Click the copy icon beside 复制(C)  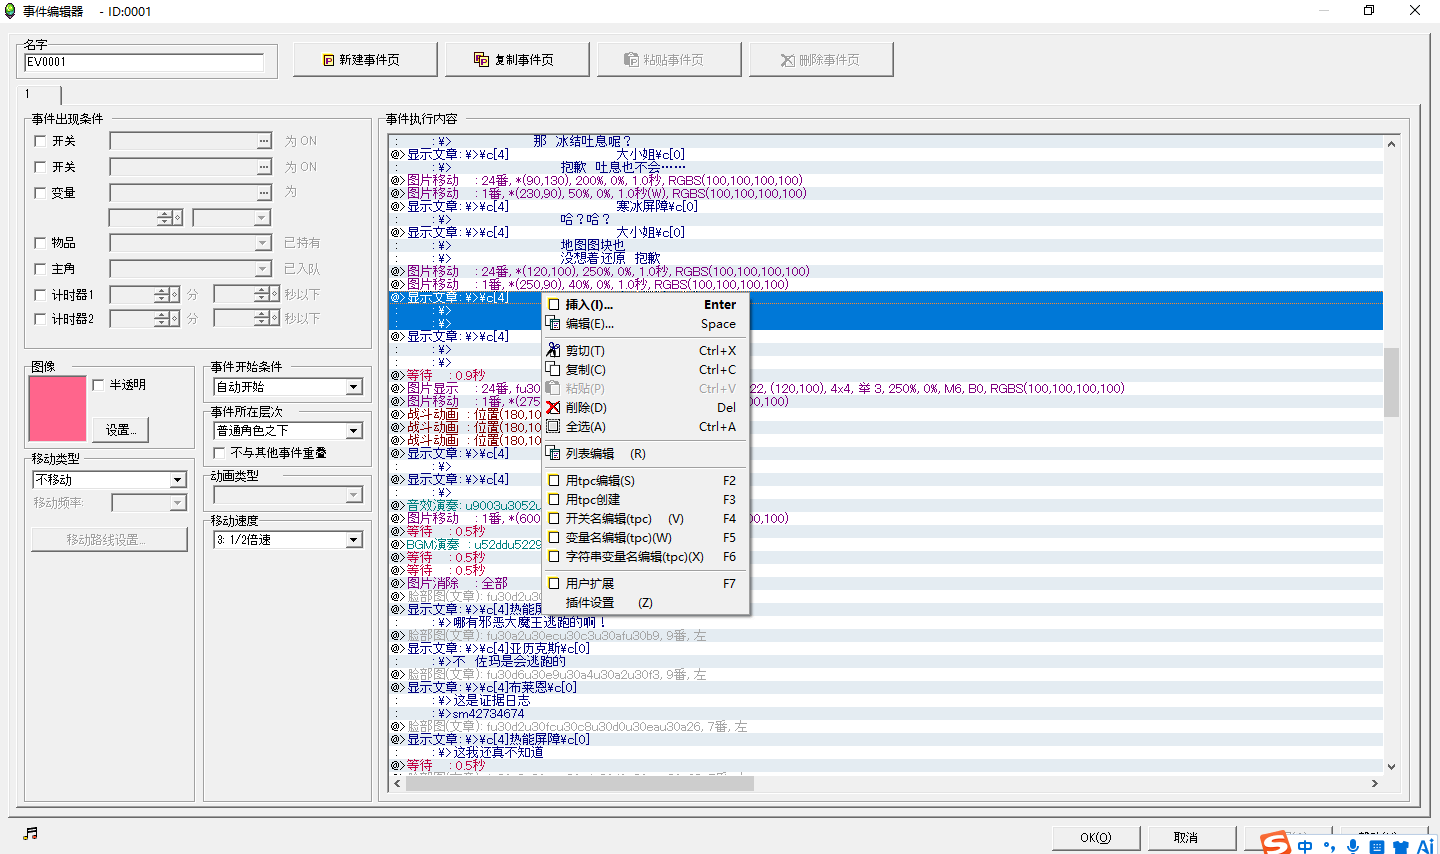553,369
